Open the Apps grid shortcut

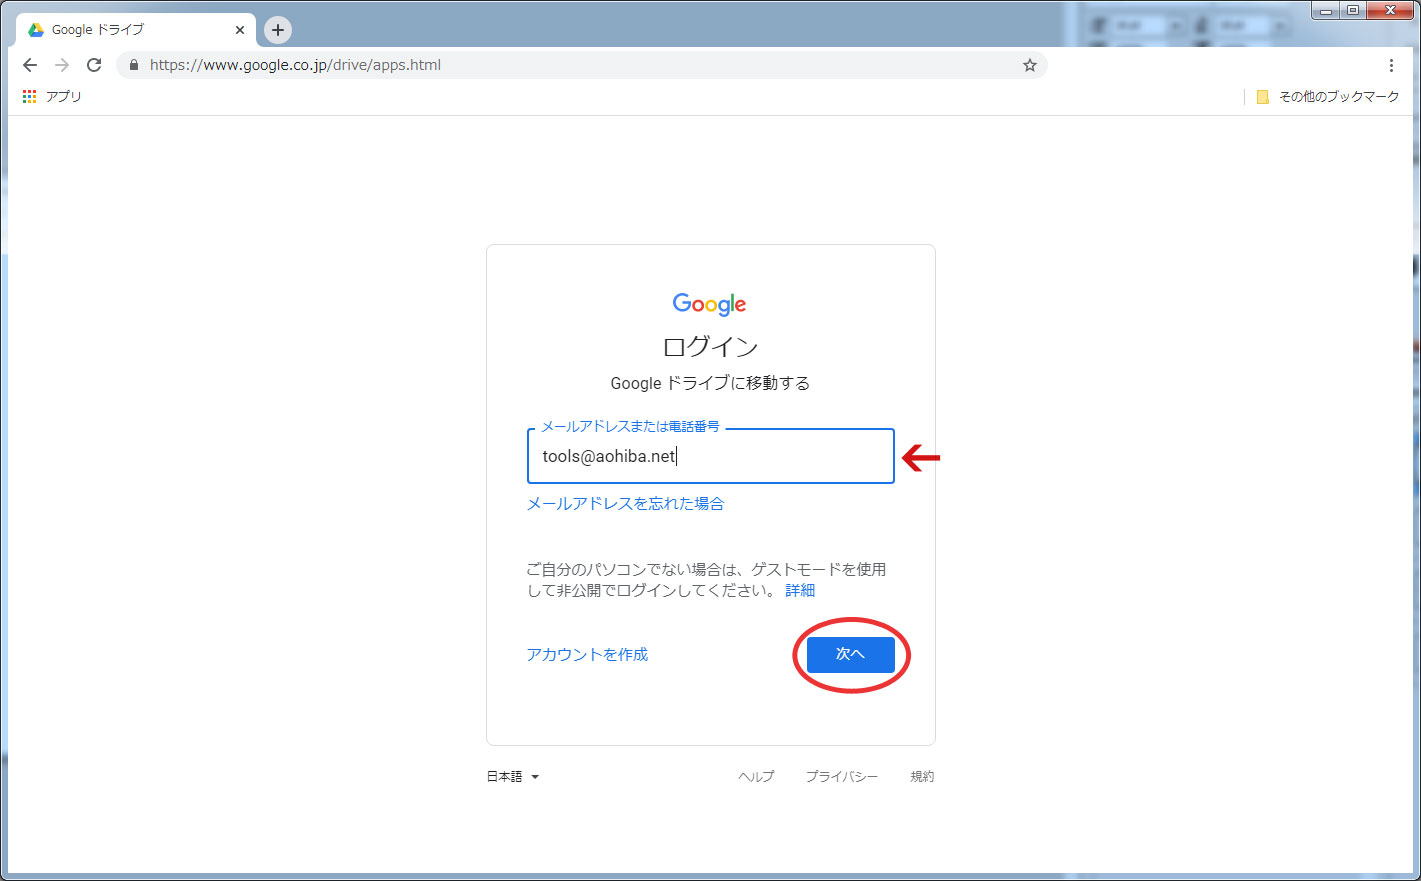pyautogui.click(x=52, y=96)
